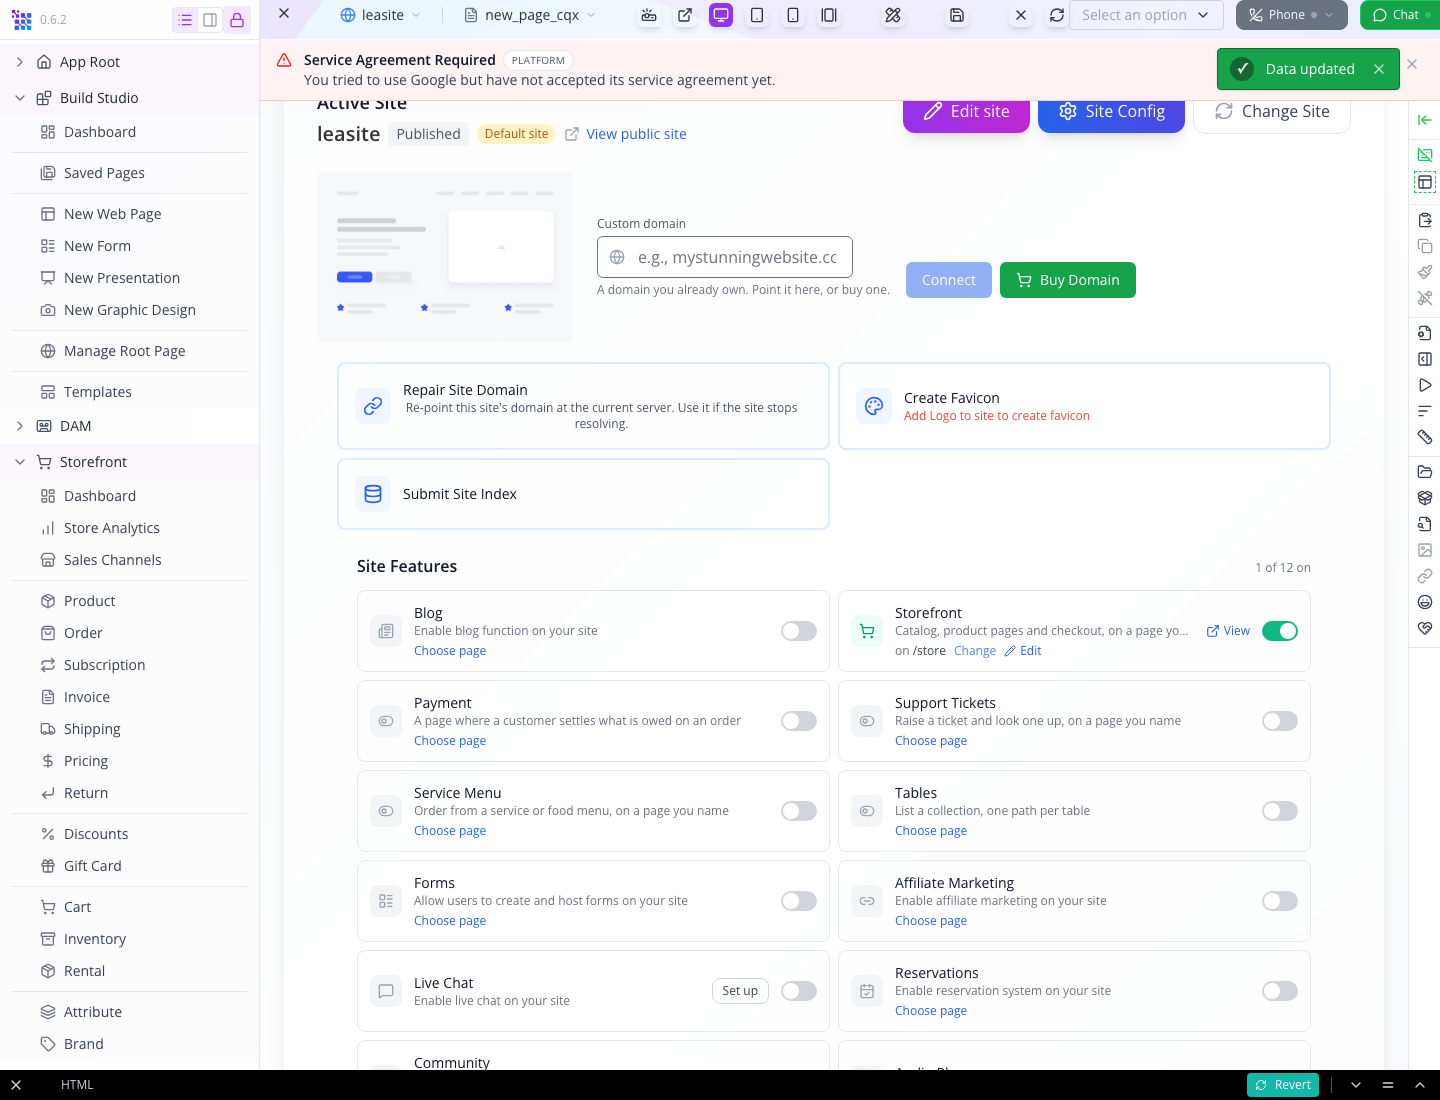Open the 'Select an option' dropdown
This screenshot has width=1440, height=1100.
point(1148,15)
